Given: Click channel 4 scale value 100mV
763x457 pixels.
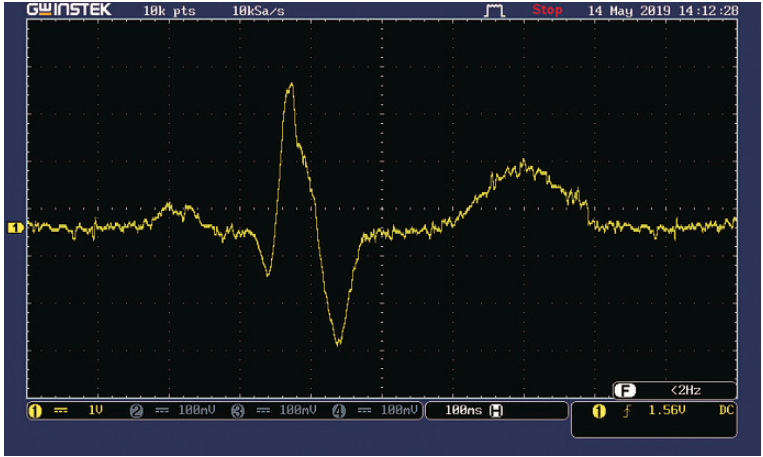Looking at the screenshot, I should tap(399, 410).
